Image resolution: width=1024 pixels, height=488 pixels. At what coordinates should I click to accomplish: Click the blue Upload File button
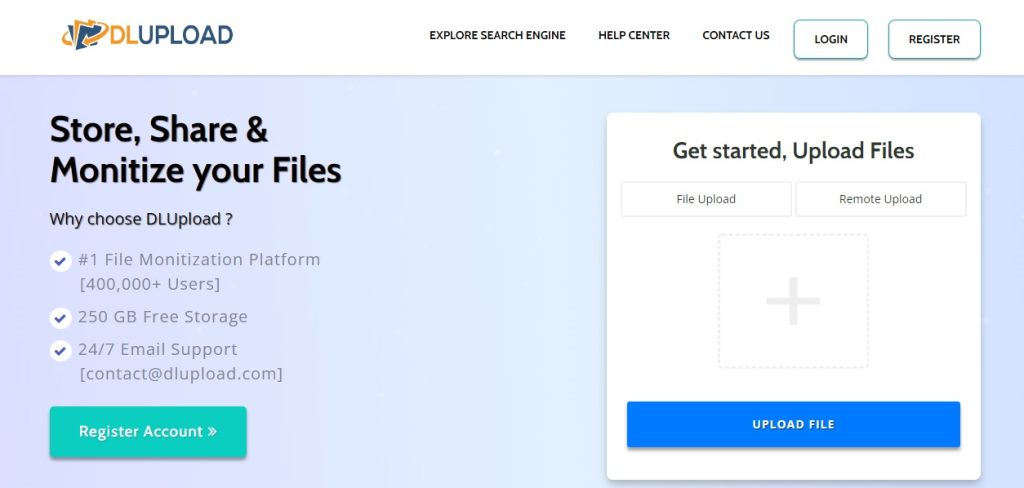click(793, 425)
